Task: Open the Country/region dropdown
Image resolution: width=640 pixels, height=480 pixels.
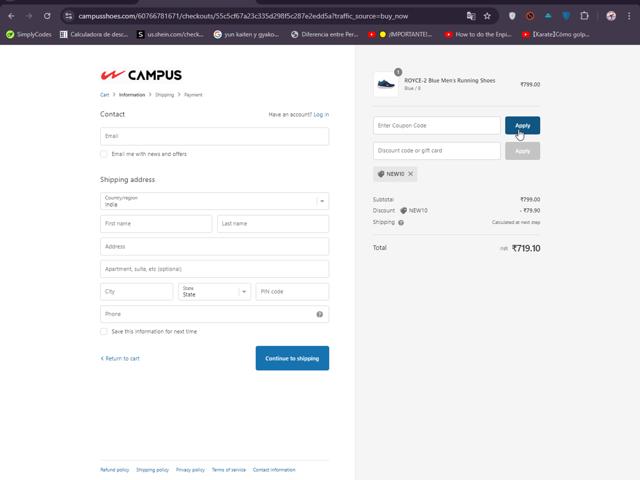Action: pyautogui.click(x=214, y=201)
